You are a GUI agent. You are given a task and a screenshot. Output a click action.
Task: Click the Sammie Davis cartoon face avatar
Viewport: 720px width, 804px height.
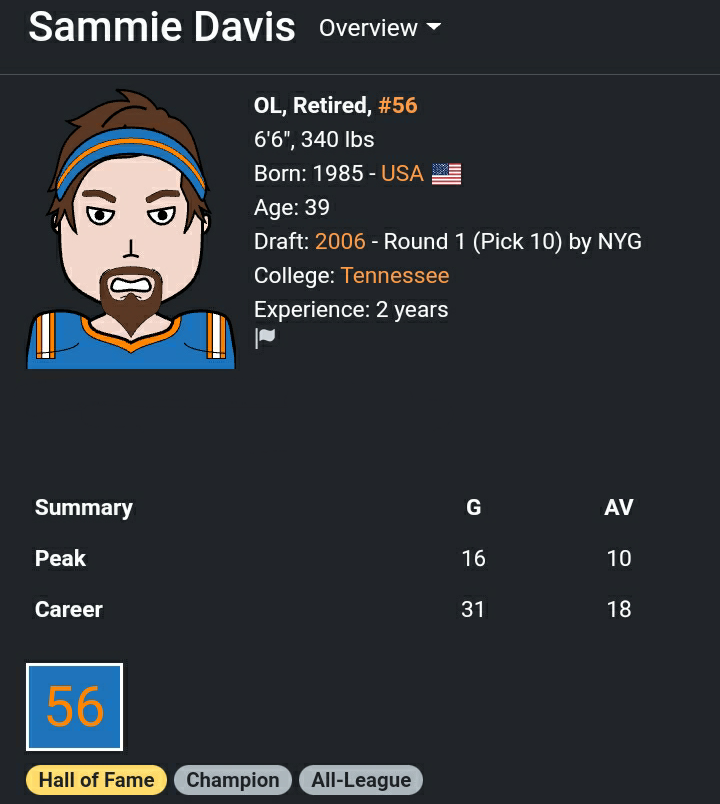(x=131, y=230)
